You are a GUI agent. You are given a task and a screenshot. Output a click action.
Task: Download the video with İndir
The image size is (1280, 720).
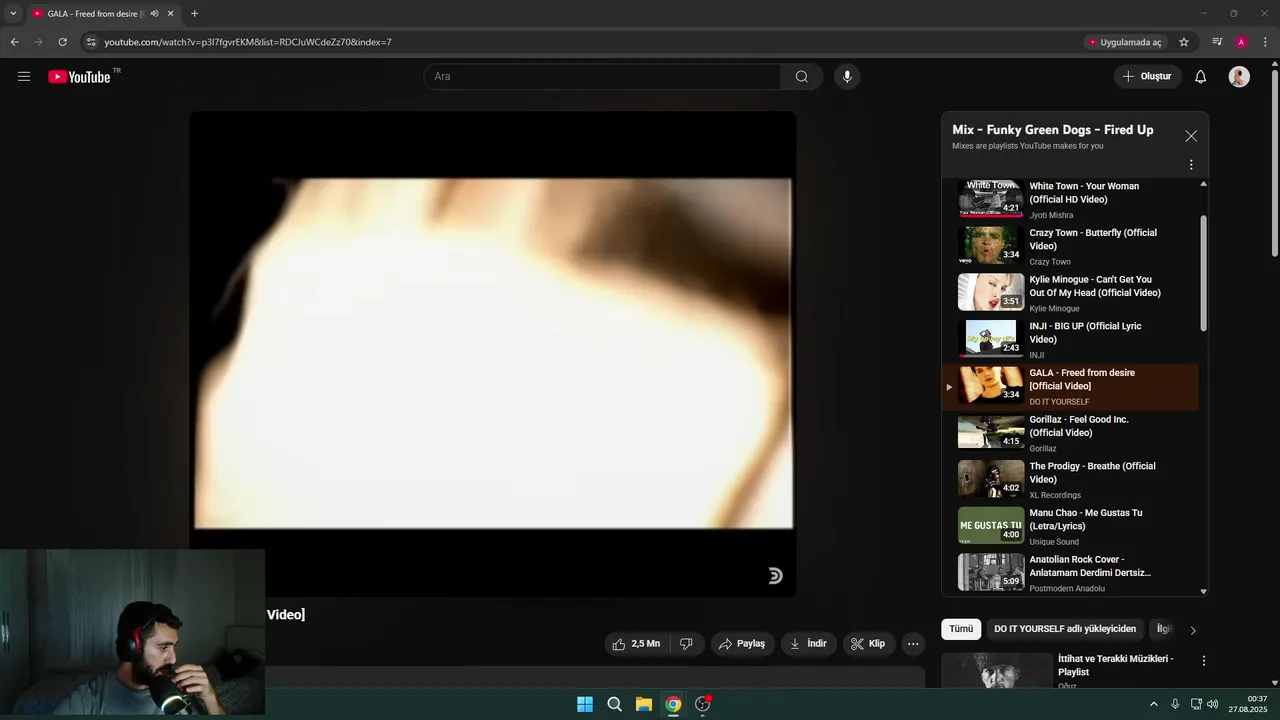[x=809, y=644]
